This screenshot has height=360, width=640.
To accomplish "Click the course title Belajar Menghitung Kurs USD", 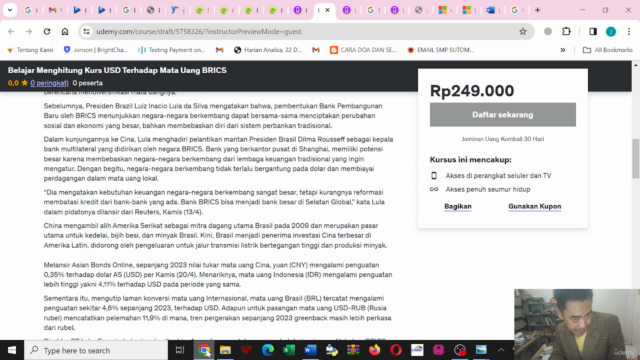I will pyautogui.click(x=117, y=70).
